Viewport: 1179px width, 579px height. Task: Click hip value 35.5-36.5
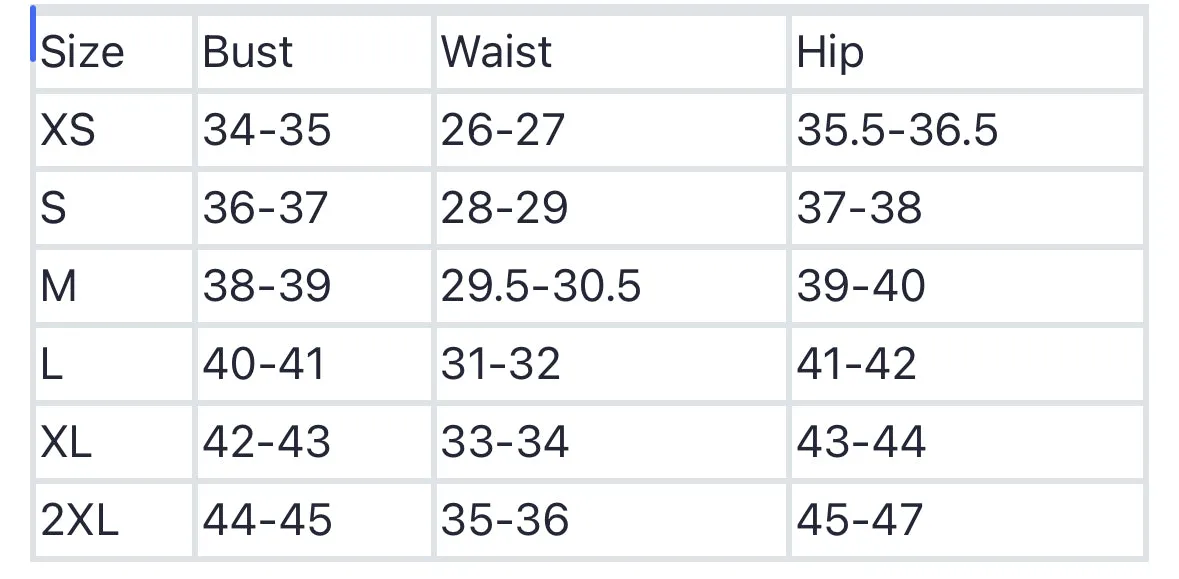pos(897,130)
